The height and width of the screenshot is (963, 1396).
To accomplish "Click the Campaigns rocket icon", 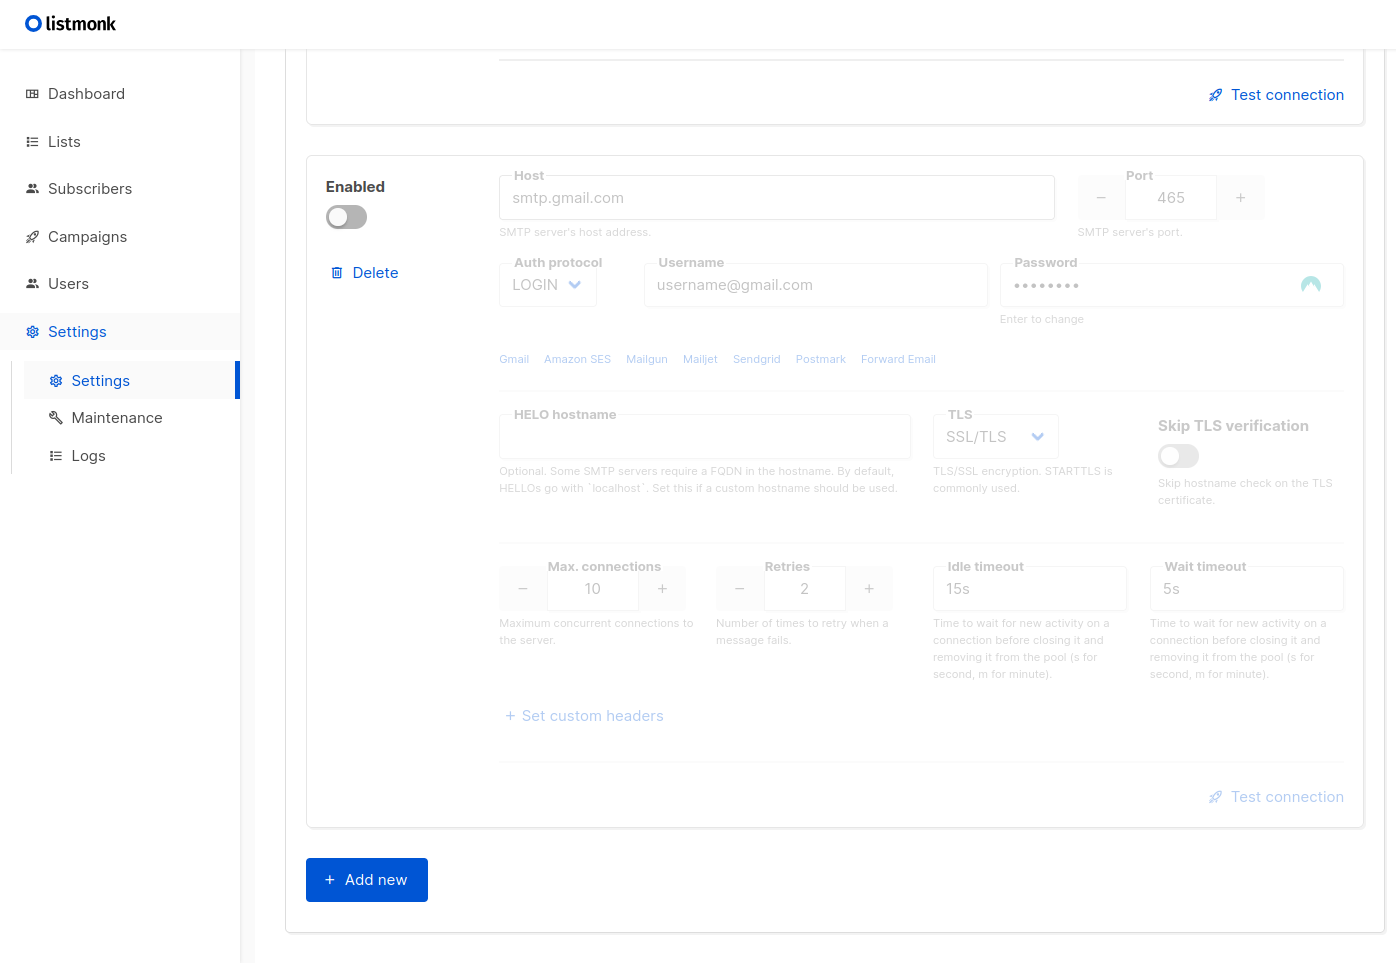I will (32, 237).
